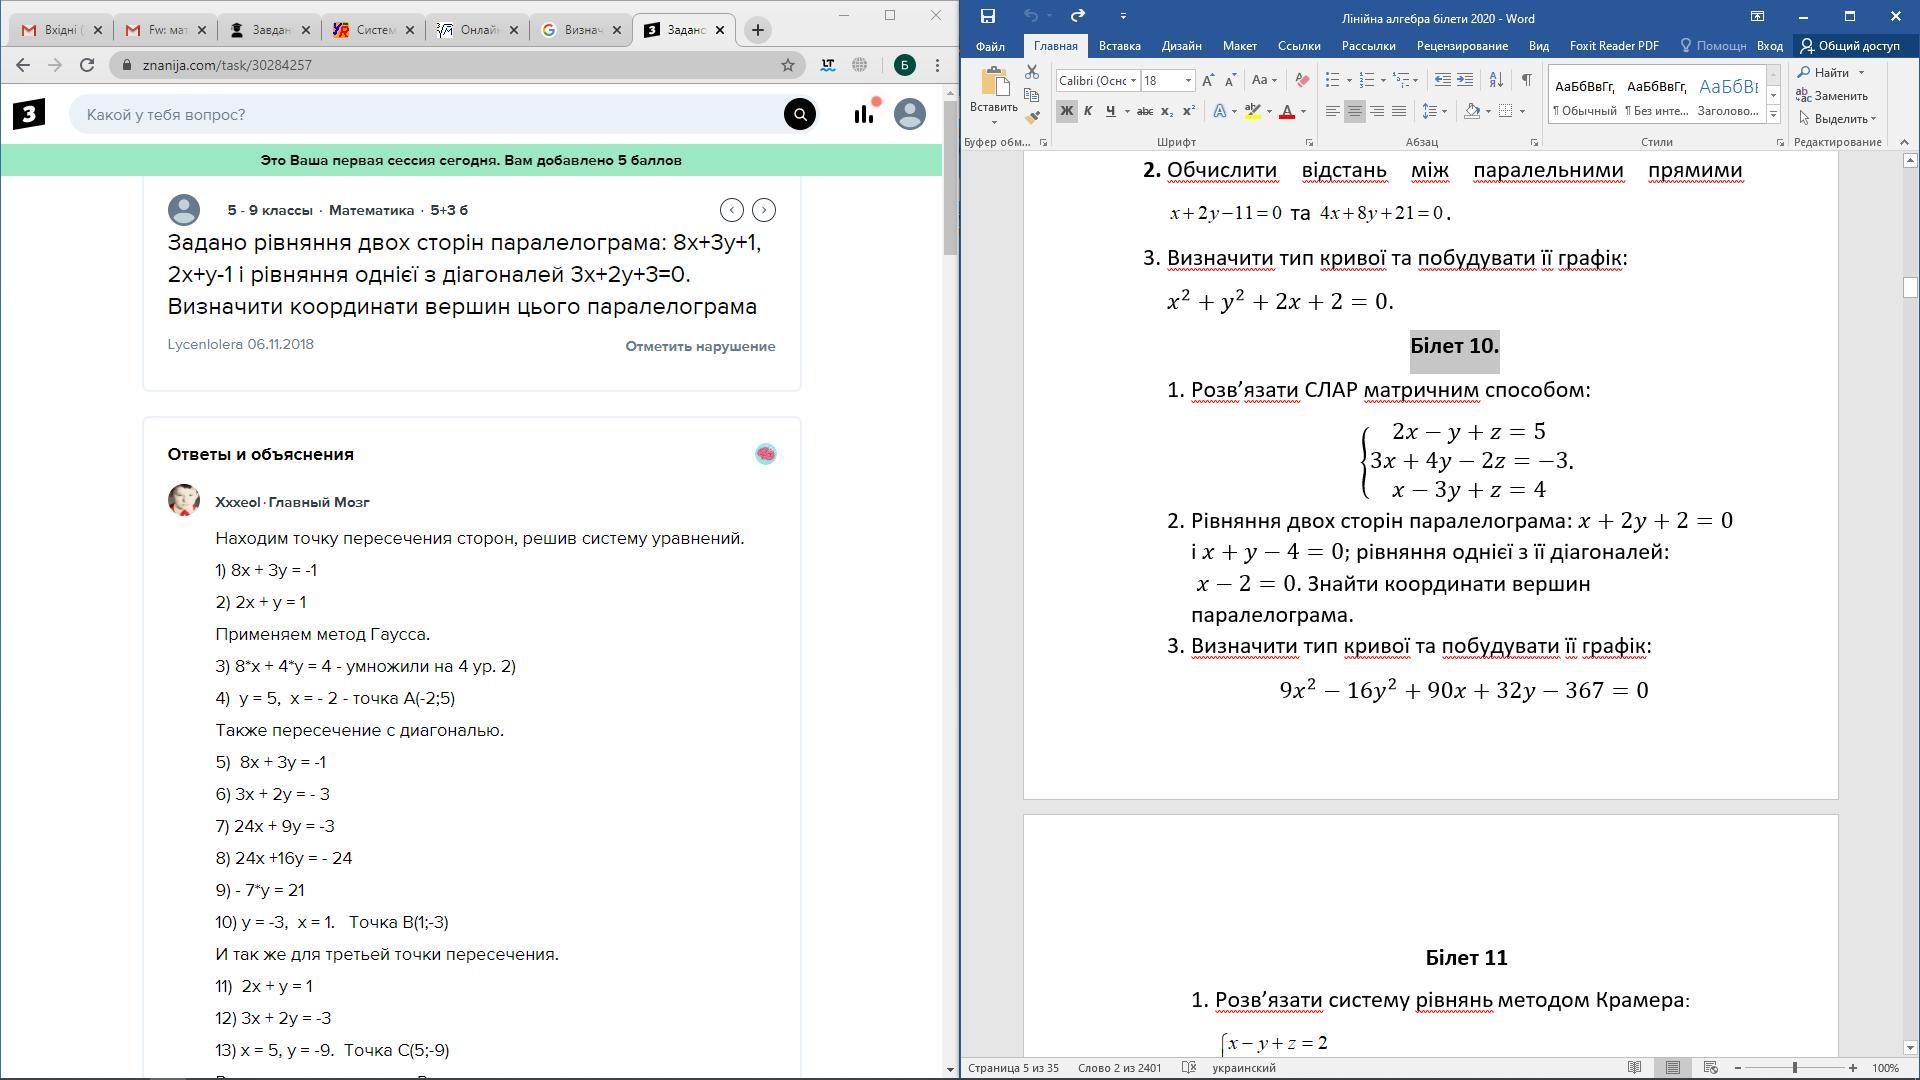Image resolution: width=1920 pixels, height=1080 pixels.
Task: Expand the Вставить paste options arrow
Action: (x=993, y=122)
